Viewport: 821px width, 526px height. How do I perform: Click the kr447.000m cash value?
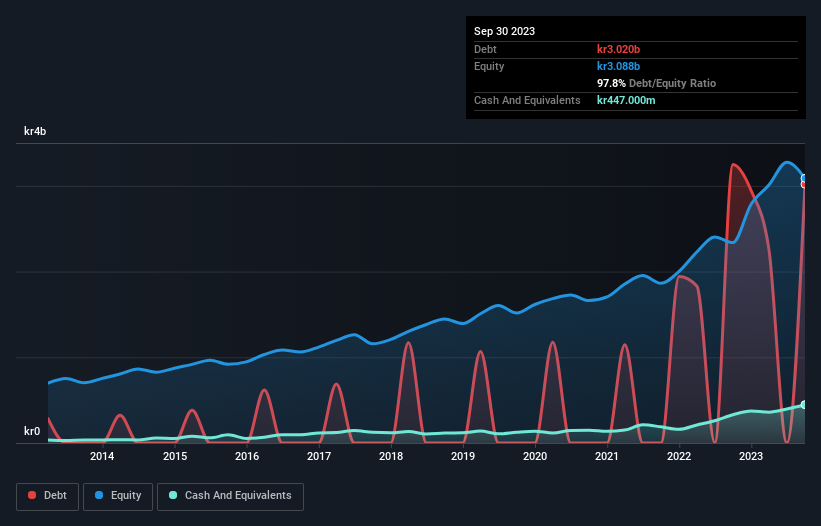(626, 100)
